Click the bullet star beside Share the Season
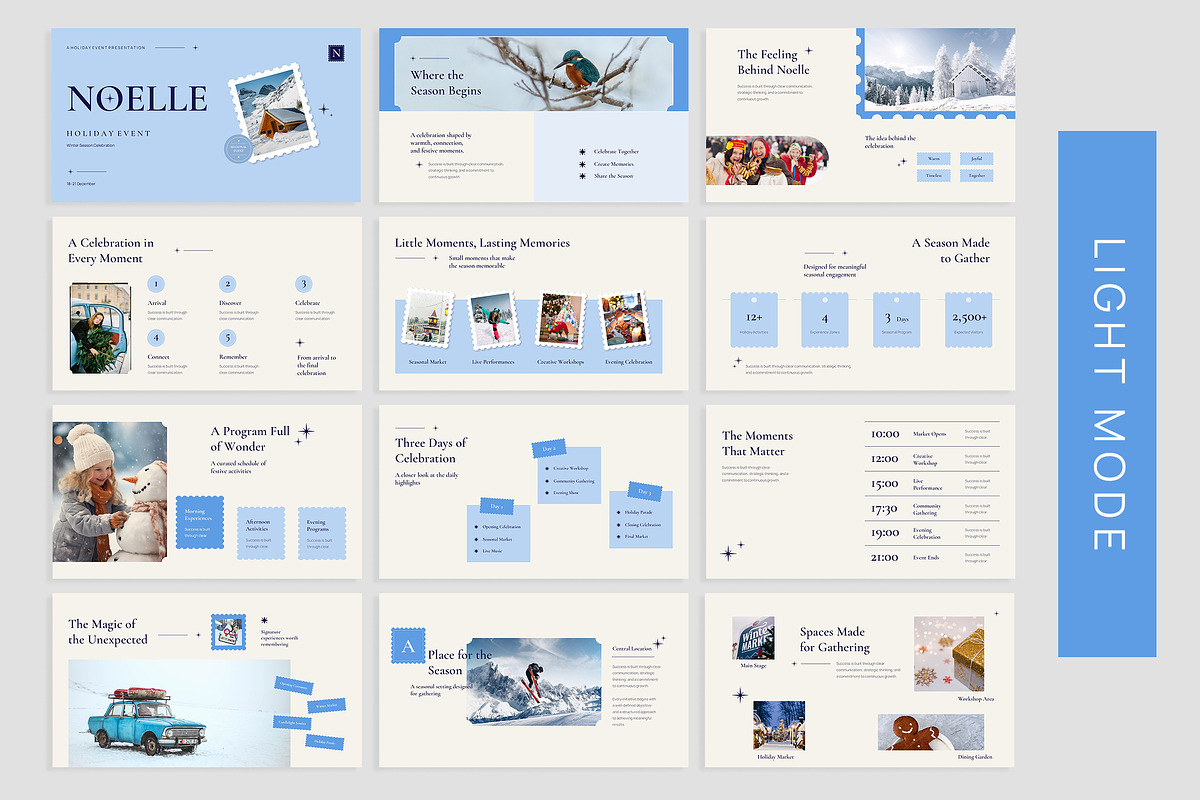 pyautogui.click(x=582, y=176)
